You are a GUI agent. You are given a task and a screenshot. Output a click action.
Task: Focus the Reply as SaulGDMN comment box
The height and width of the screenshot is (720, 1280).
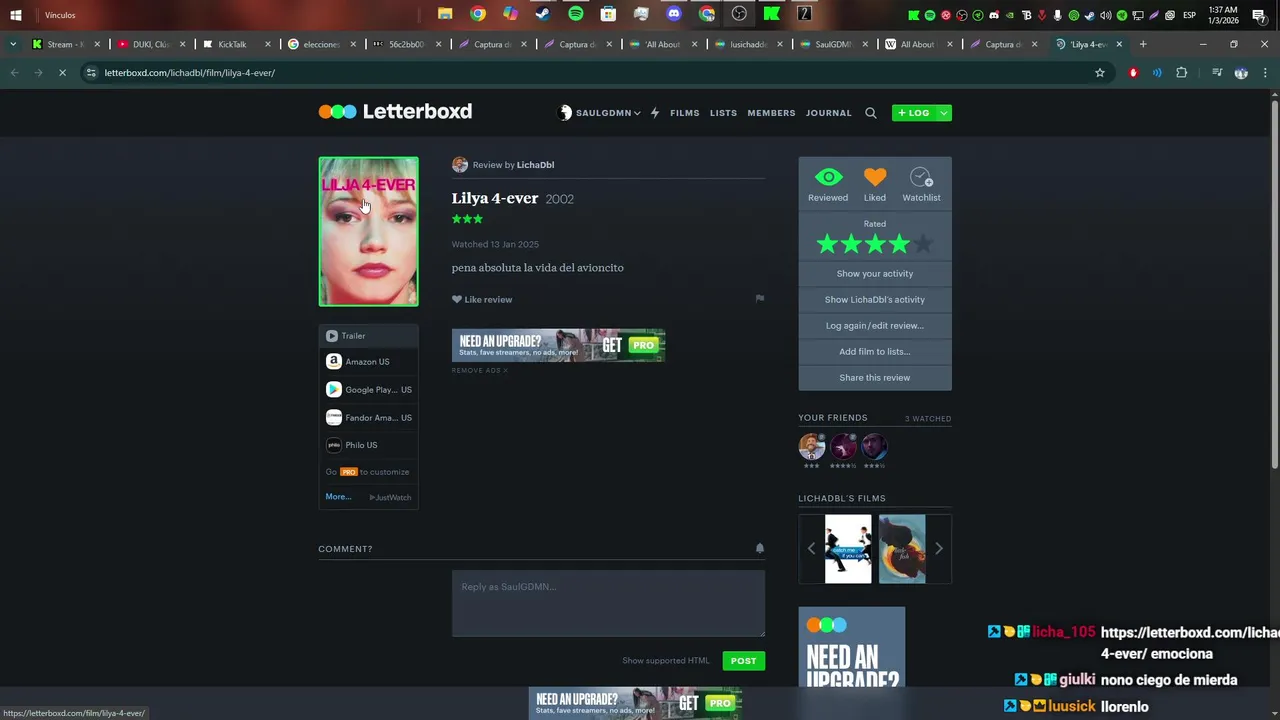(608, 604)
